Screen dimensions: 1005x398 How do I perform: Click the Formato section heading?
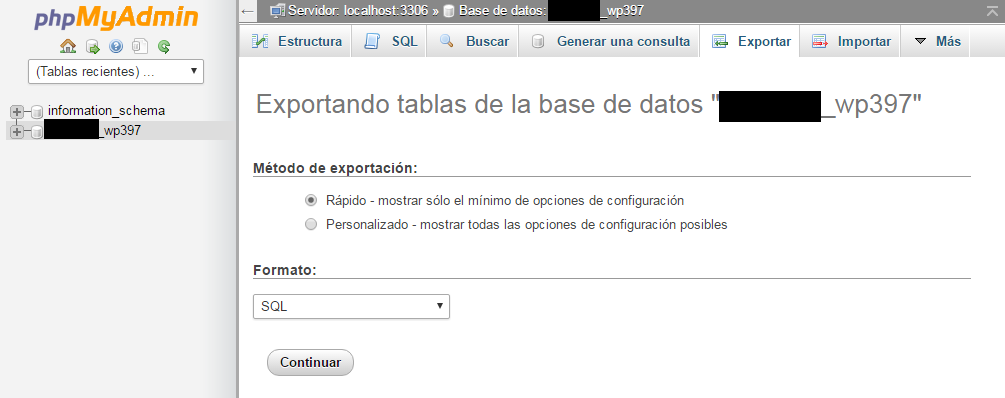[x=285, y=270]
